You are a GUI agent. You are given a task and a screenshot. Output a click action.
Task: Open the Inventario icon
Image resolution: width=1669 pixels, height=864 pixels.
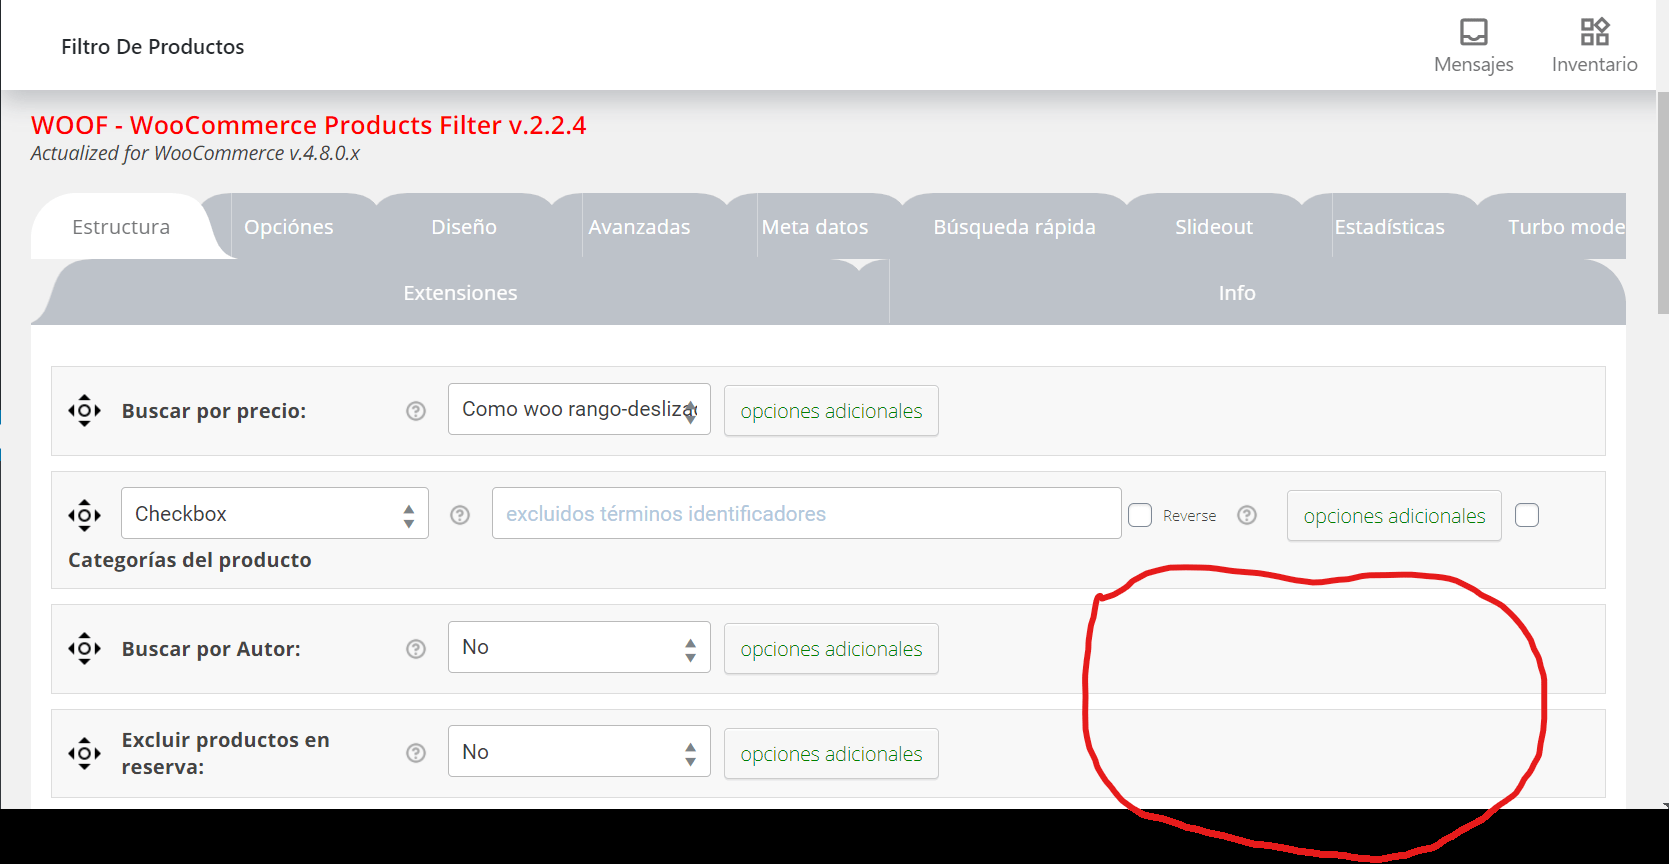1594,45
